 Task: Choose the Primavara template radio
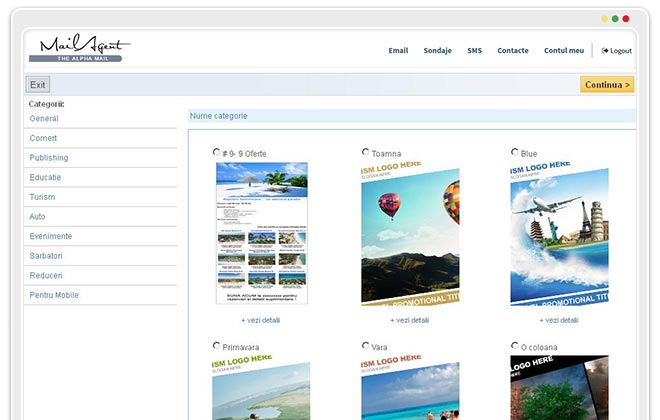click(x=216, y=345)
